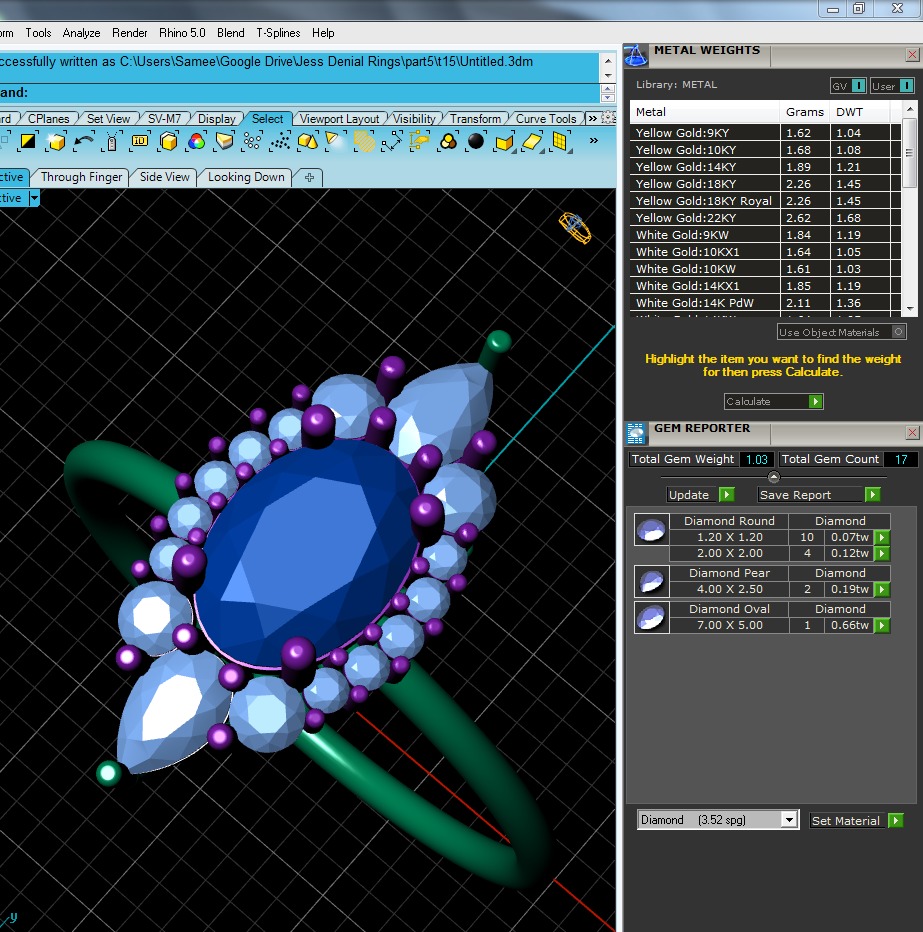Click the Select polysurfaces box-and-cone icon
Screen dimensions: 923x932
[x=308, y=141]
